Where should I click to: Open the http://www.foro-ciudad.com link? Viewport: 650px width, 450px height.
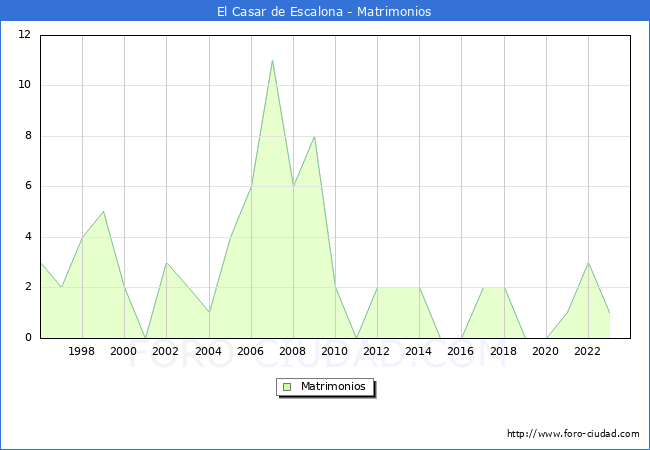pos(573,434)
